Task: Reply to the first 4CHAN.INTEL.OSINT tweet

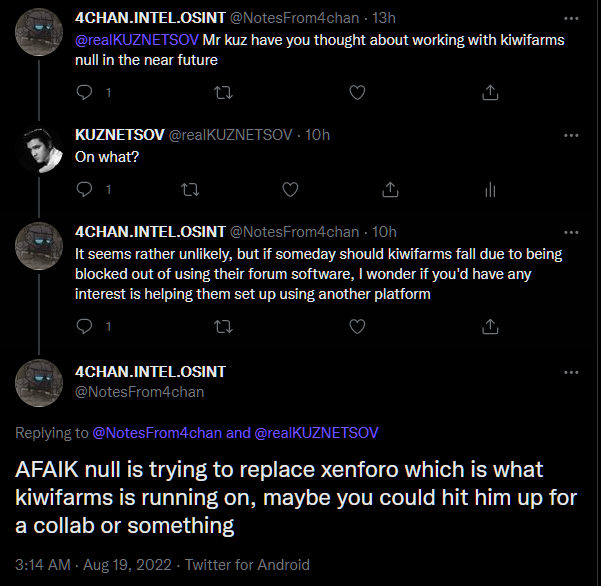Action: [85, 93]
